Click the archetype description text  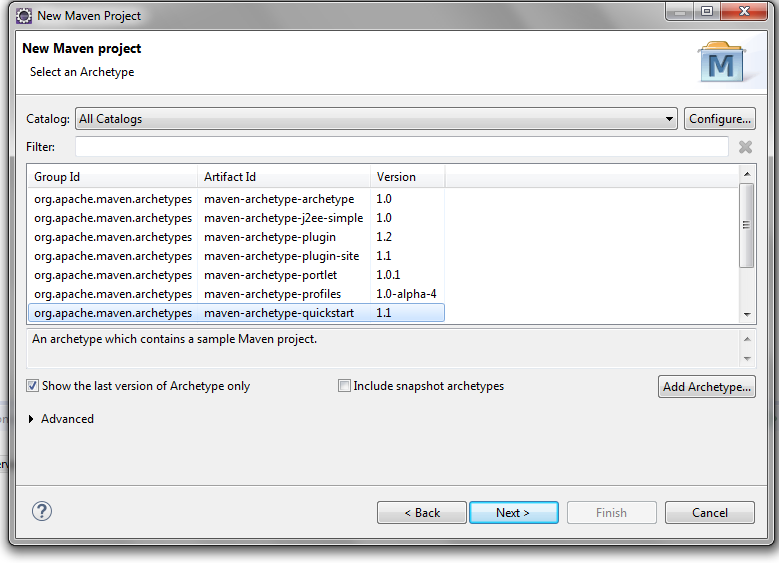coord(174,339)
